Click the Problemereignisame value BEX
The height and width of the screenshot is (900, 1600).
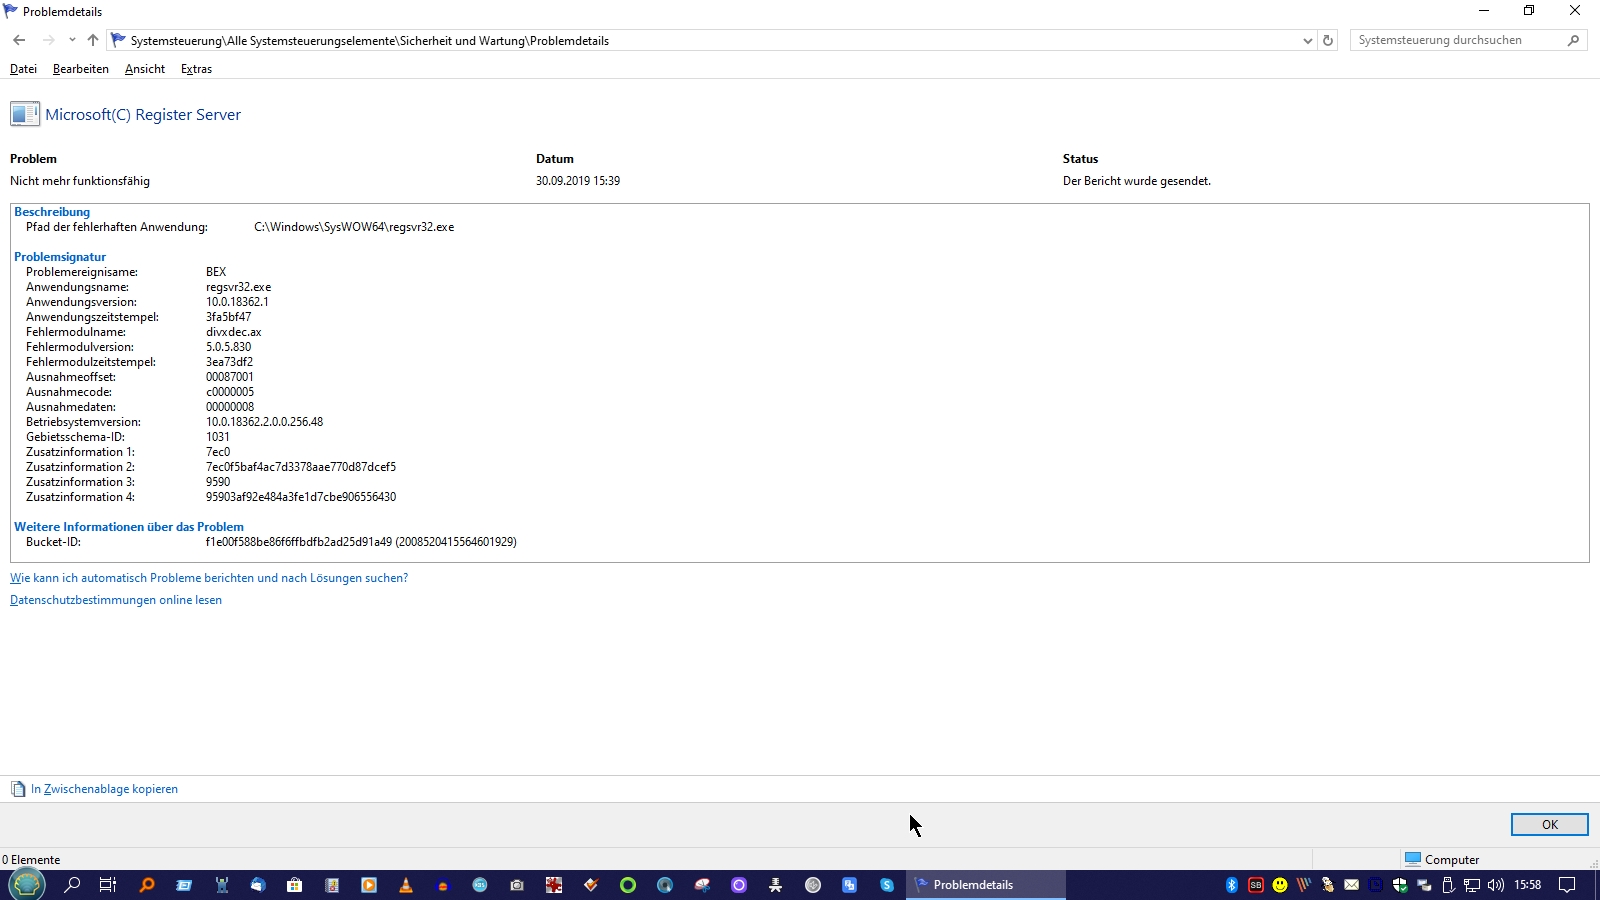[x=216, y=272]
